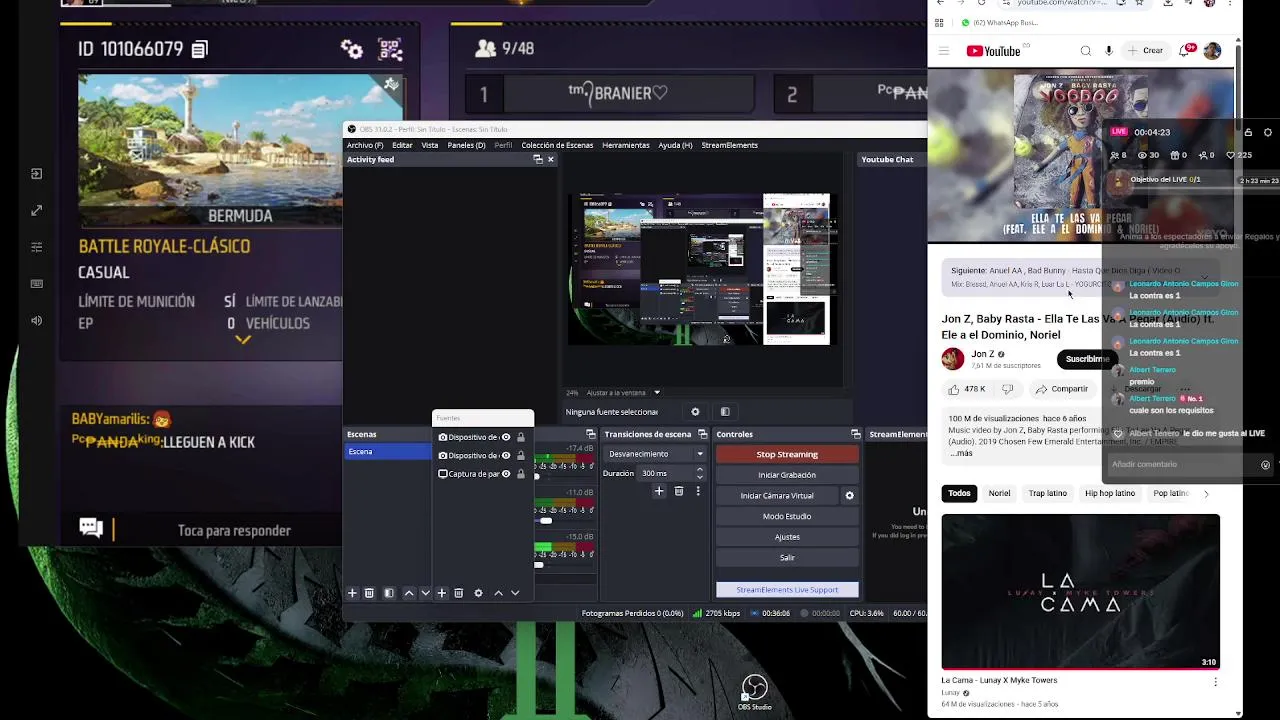Click Iniciar Grabación button
The image size is (1280, 720).
point(787,475)
